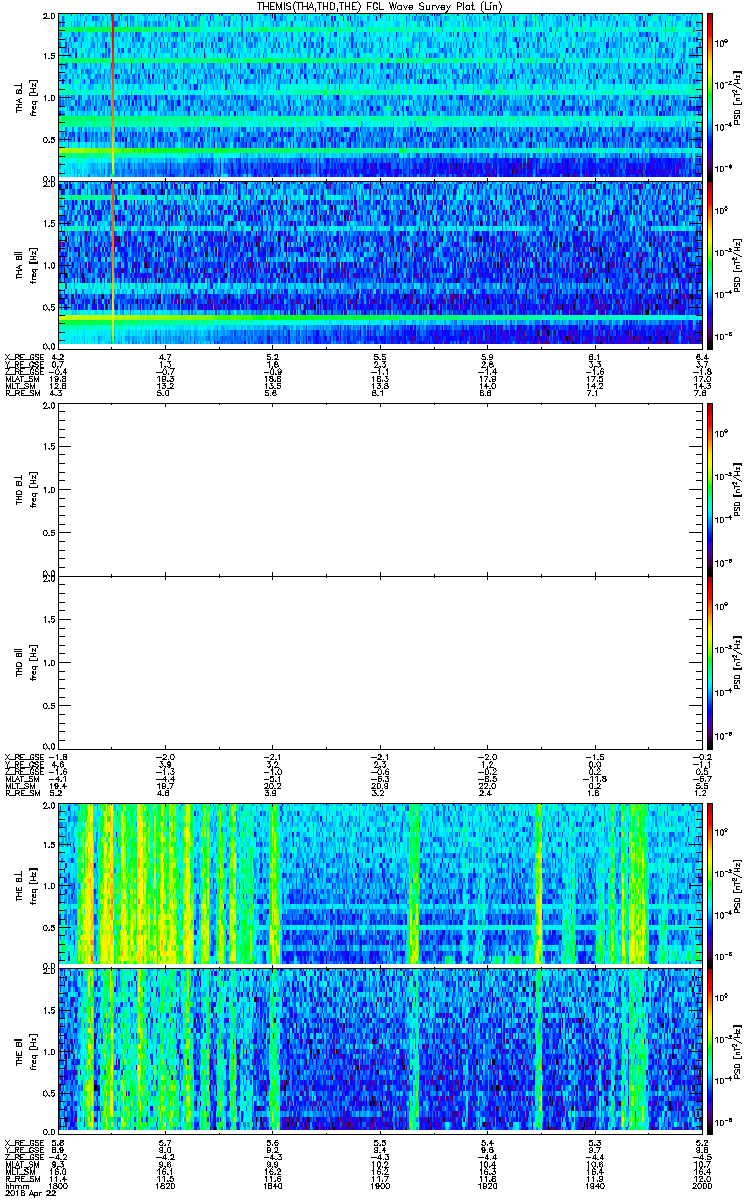Select the THA perpendicular spectrogram panel
Screen dimensions: 750x1200
379,96
